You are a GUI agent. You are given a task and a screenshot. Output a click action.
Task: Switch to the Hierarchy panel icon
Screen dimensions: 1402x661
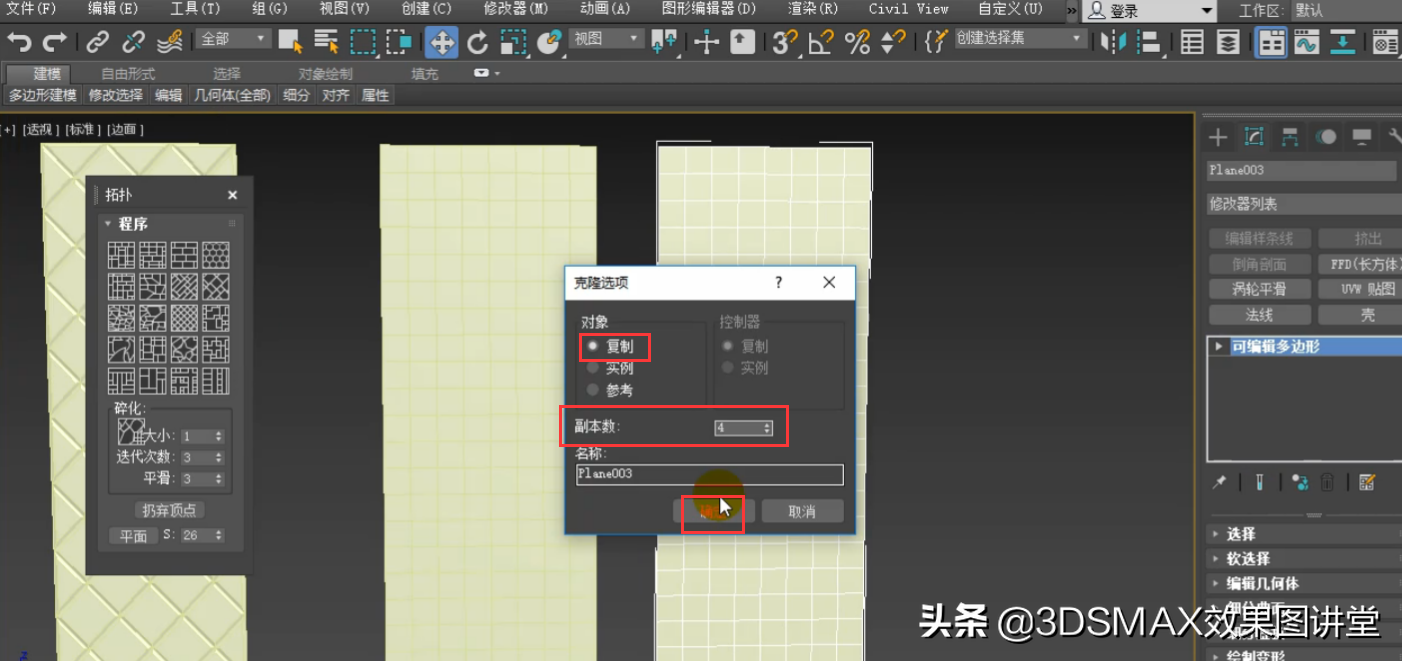tap(1290, 137)
